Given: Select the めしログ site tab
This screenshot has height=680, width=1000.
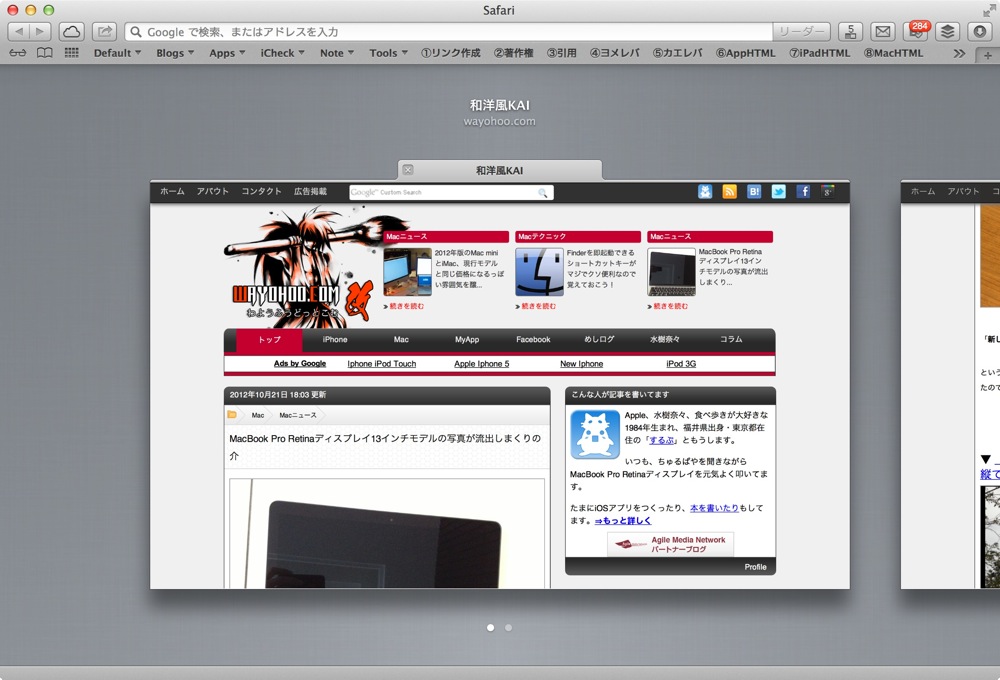Looking at the screenshot, I should pyautogui.click(x=599, y=339).
